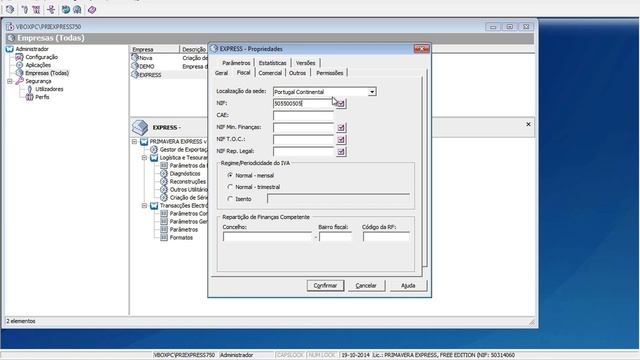This screenshot has width=640, height=360.
Task: Click into the Bairro fiscal field
Action: coord(335,237)
